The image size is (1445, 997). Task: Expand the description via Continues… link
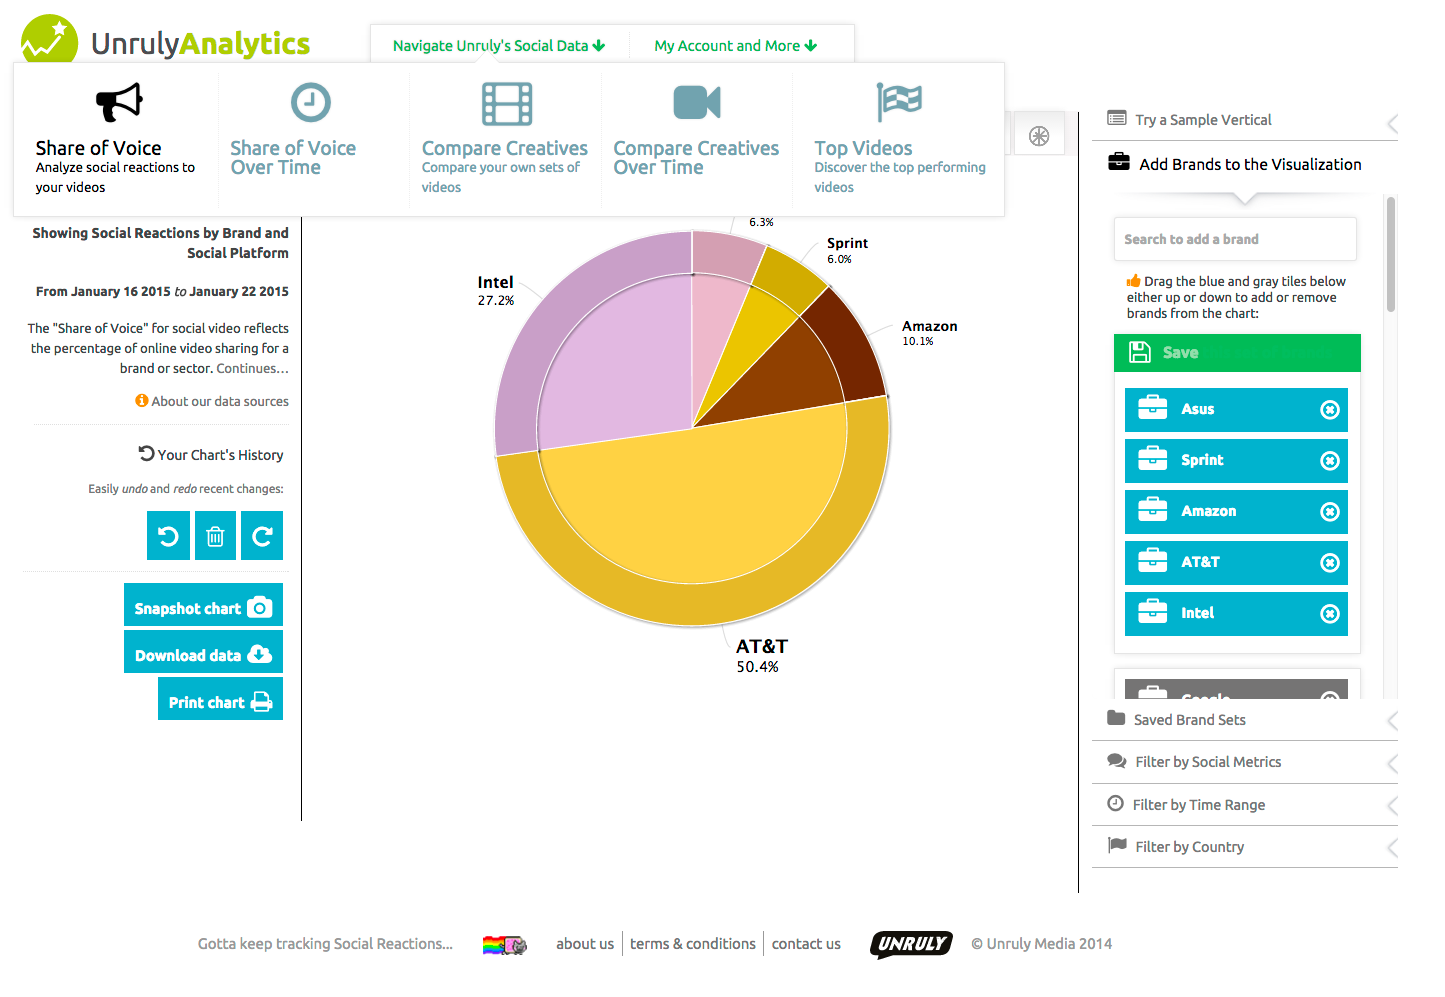(252, 368)
